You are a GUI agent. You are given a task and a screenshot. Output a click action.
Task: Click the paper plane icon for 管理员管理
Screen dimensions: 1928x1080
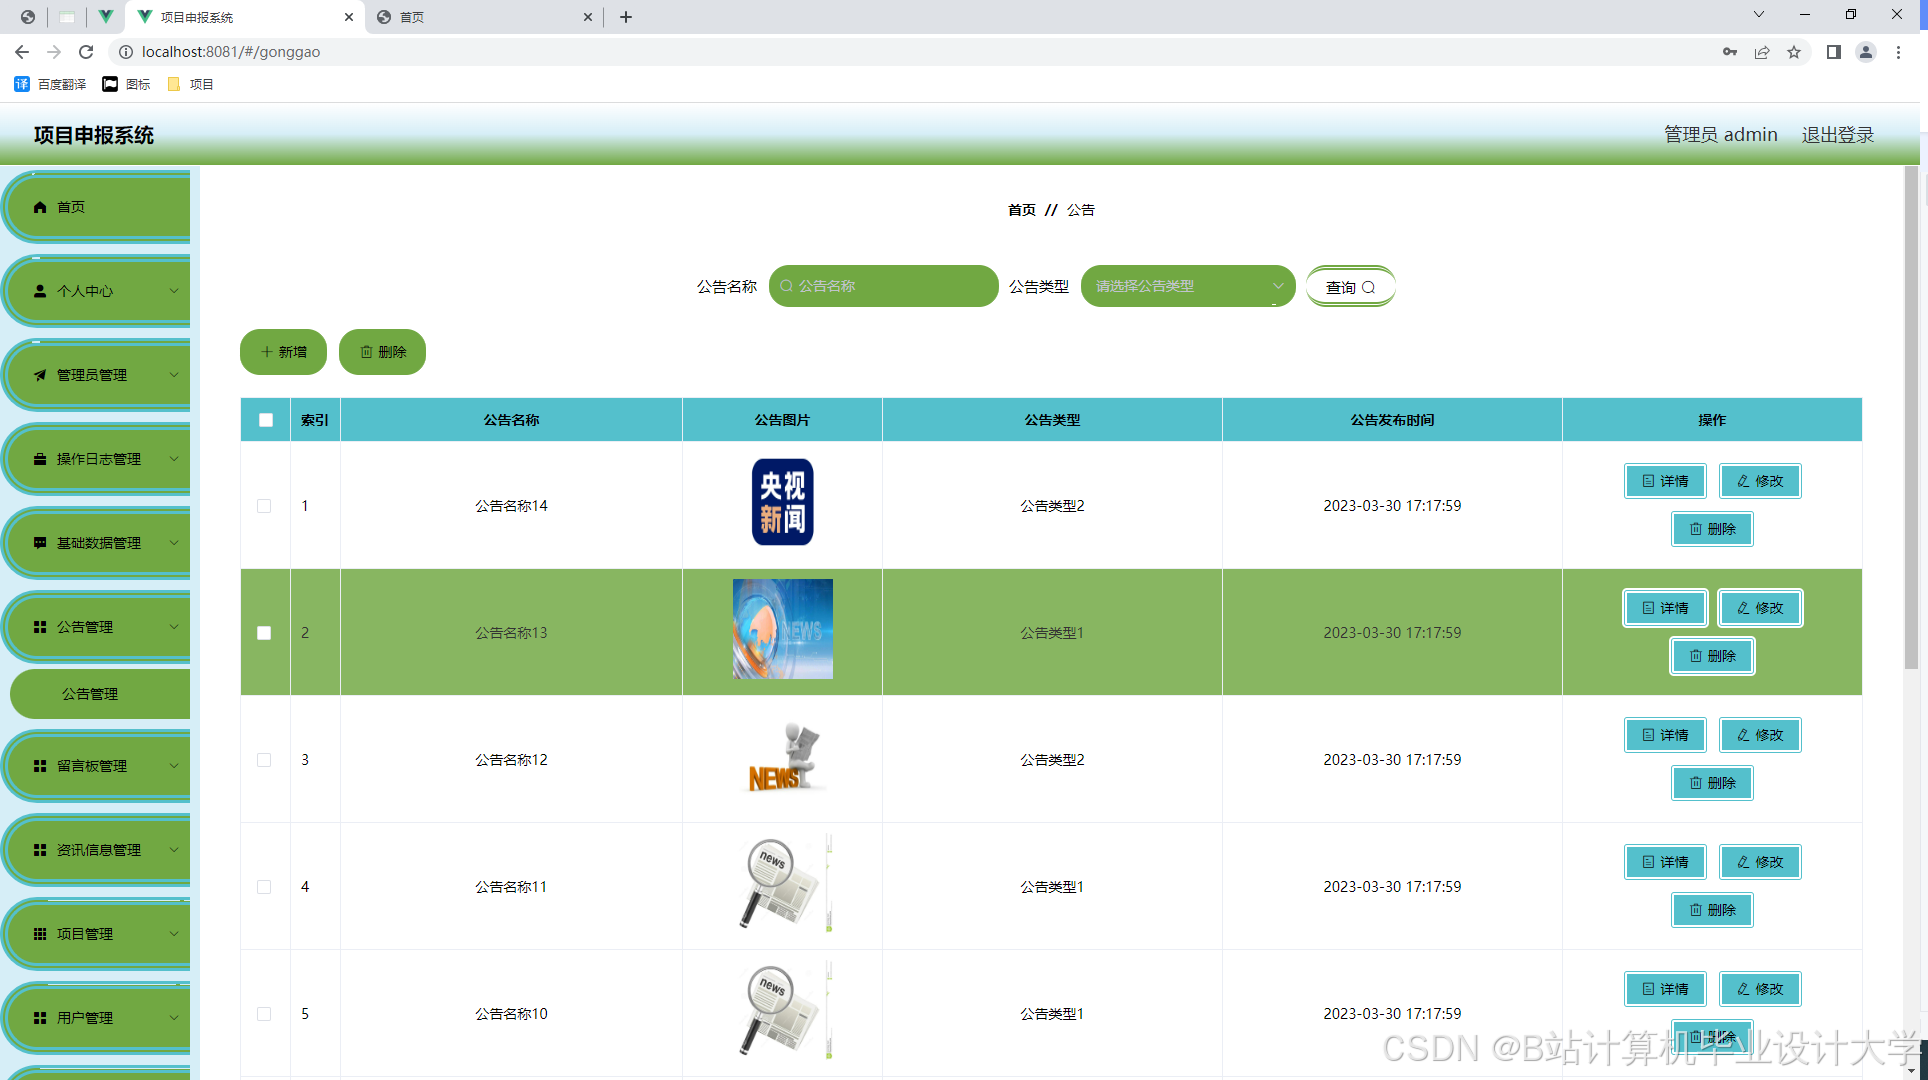[x=40, y=375]
